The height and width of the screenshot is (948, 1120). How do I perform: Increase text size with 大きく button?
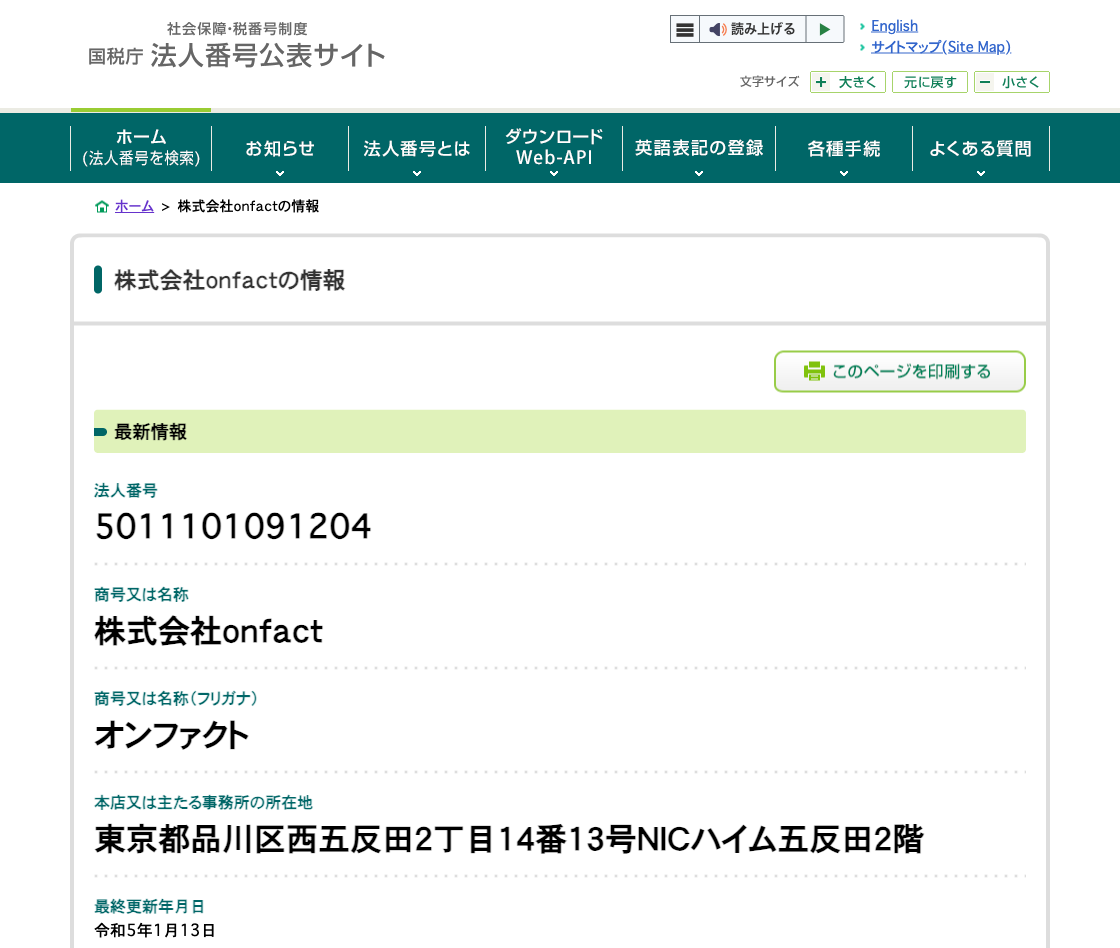[x=848, y=82]
